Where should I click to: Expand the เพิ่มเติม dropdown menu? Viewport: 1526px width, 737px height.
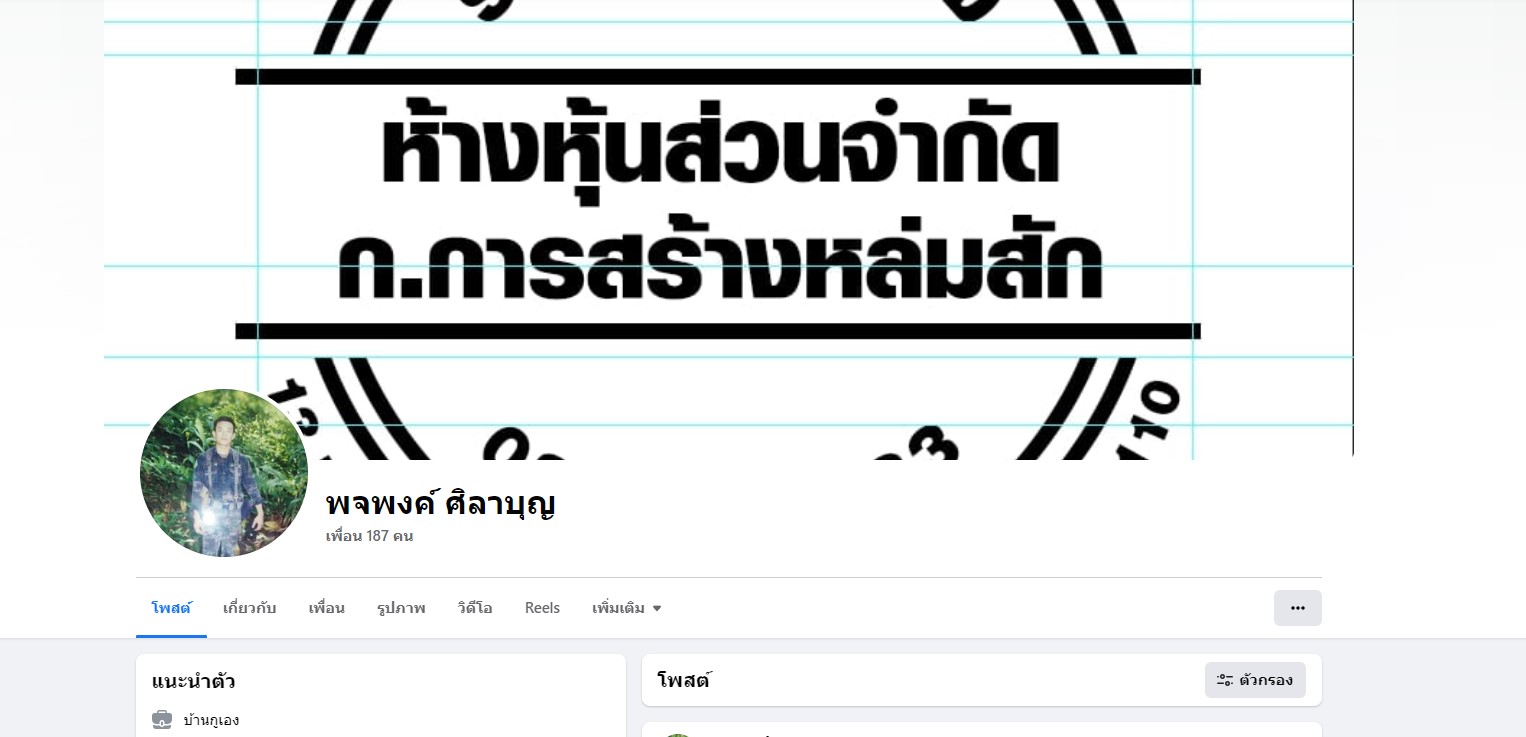(627, 608)
